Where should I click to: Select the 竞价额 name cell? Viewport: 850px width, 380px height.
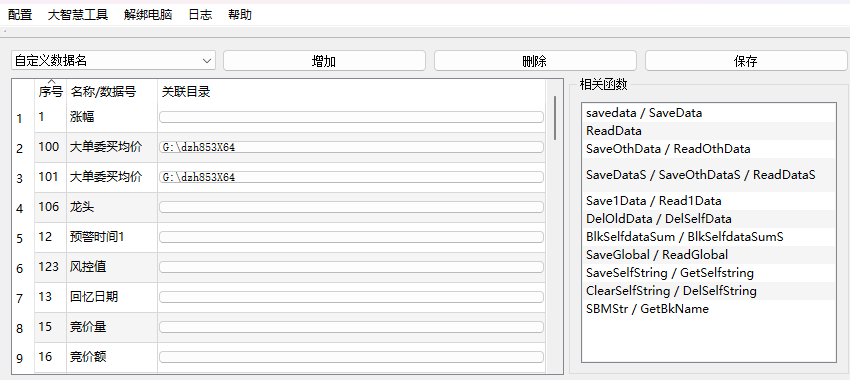click(112, 357)
